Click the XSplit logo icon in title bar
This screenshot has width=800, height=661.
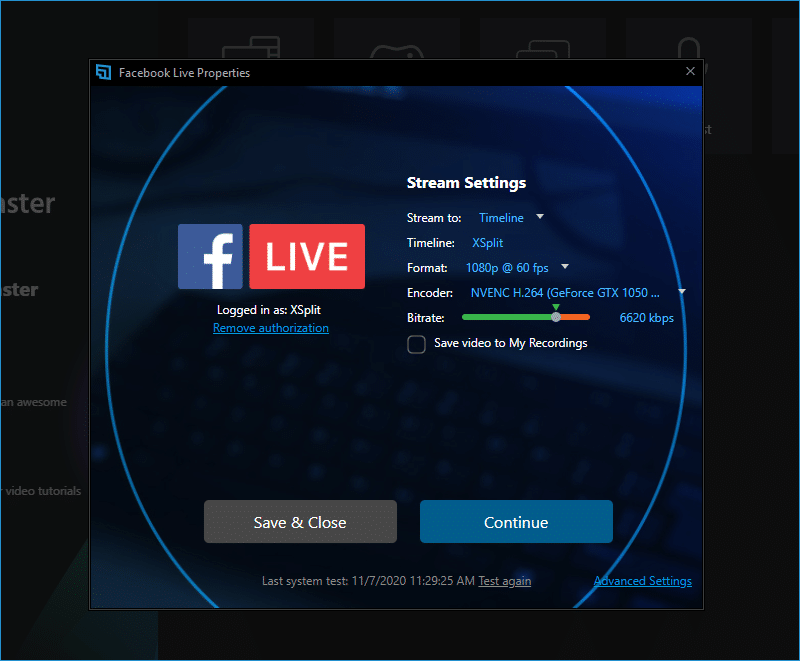tap(104, 72)
